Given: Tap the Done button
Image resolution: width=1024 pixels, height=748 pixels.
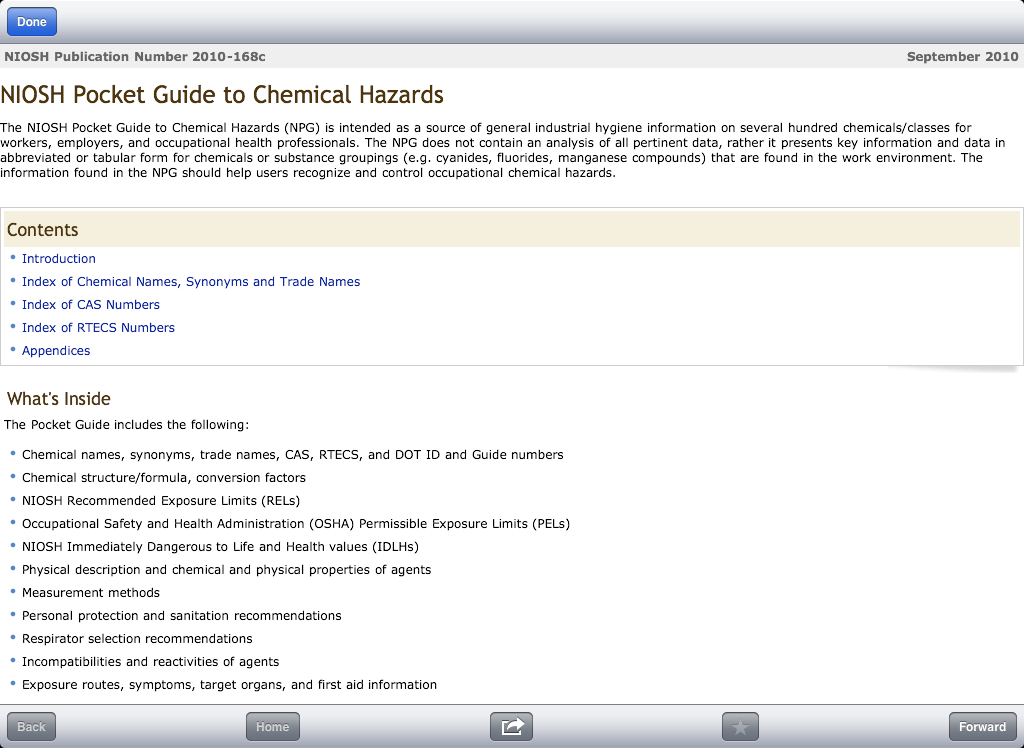Looking at the screenshot, I should (x=32, y=22).
